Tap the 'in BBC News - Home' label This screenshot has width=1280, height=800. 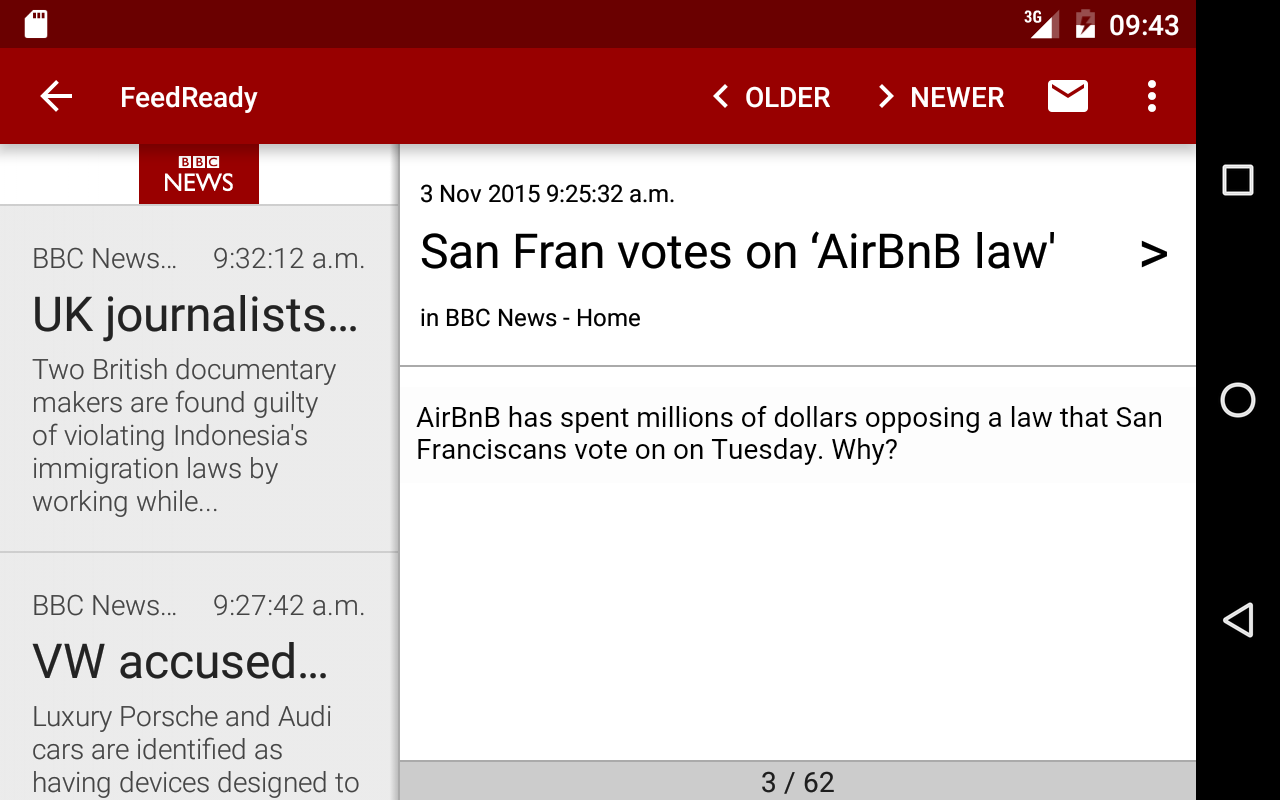pyautogui.click(x=530, y=318)
